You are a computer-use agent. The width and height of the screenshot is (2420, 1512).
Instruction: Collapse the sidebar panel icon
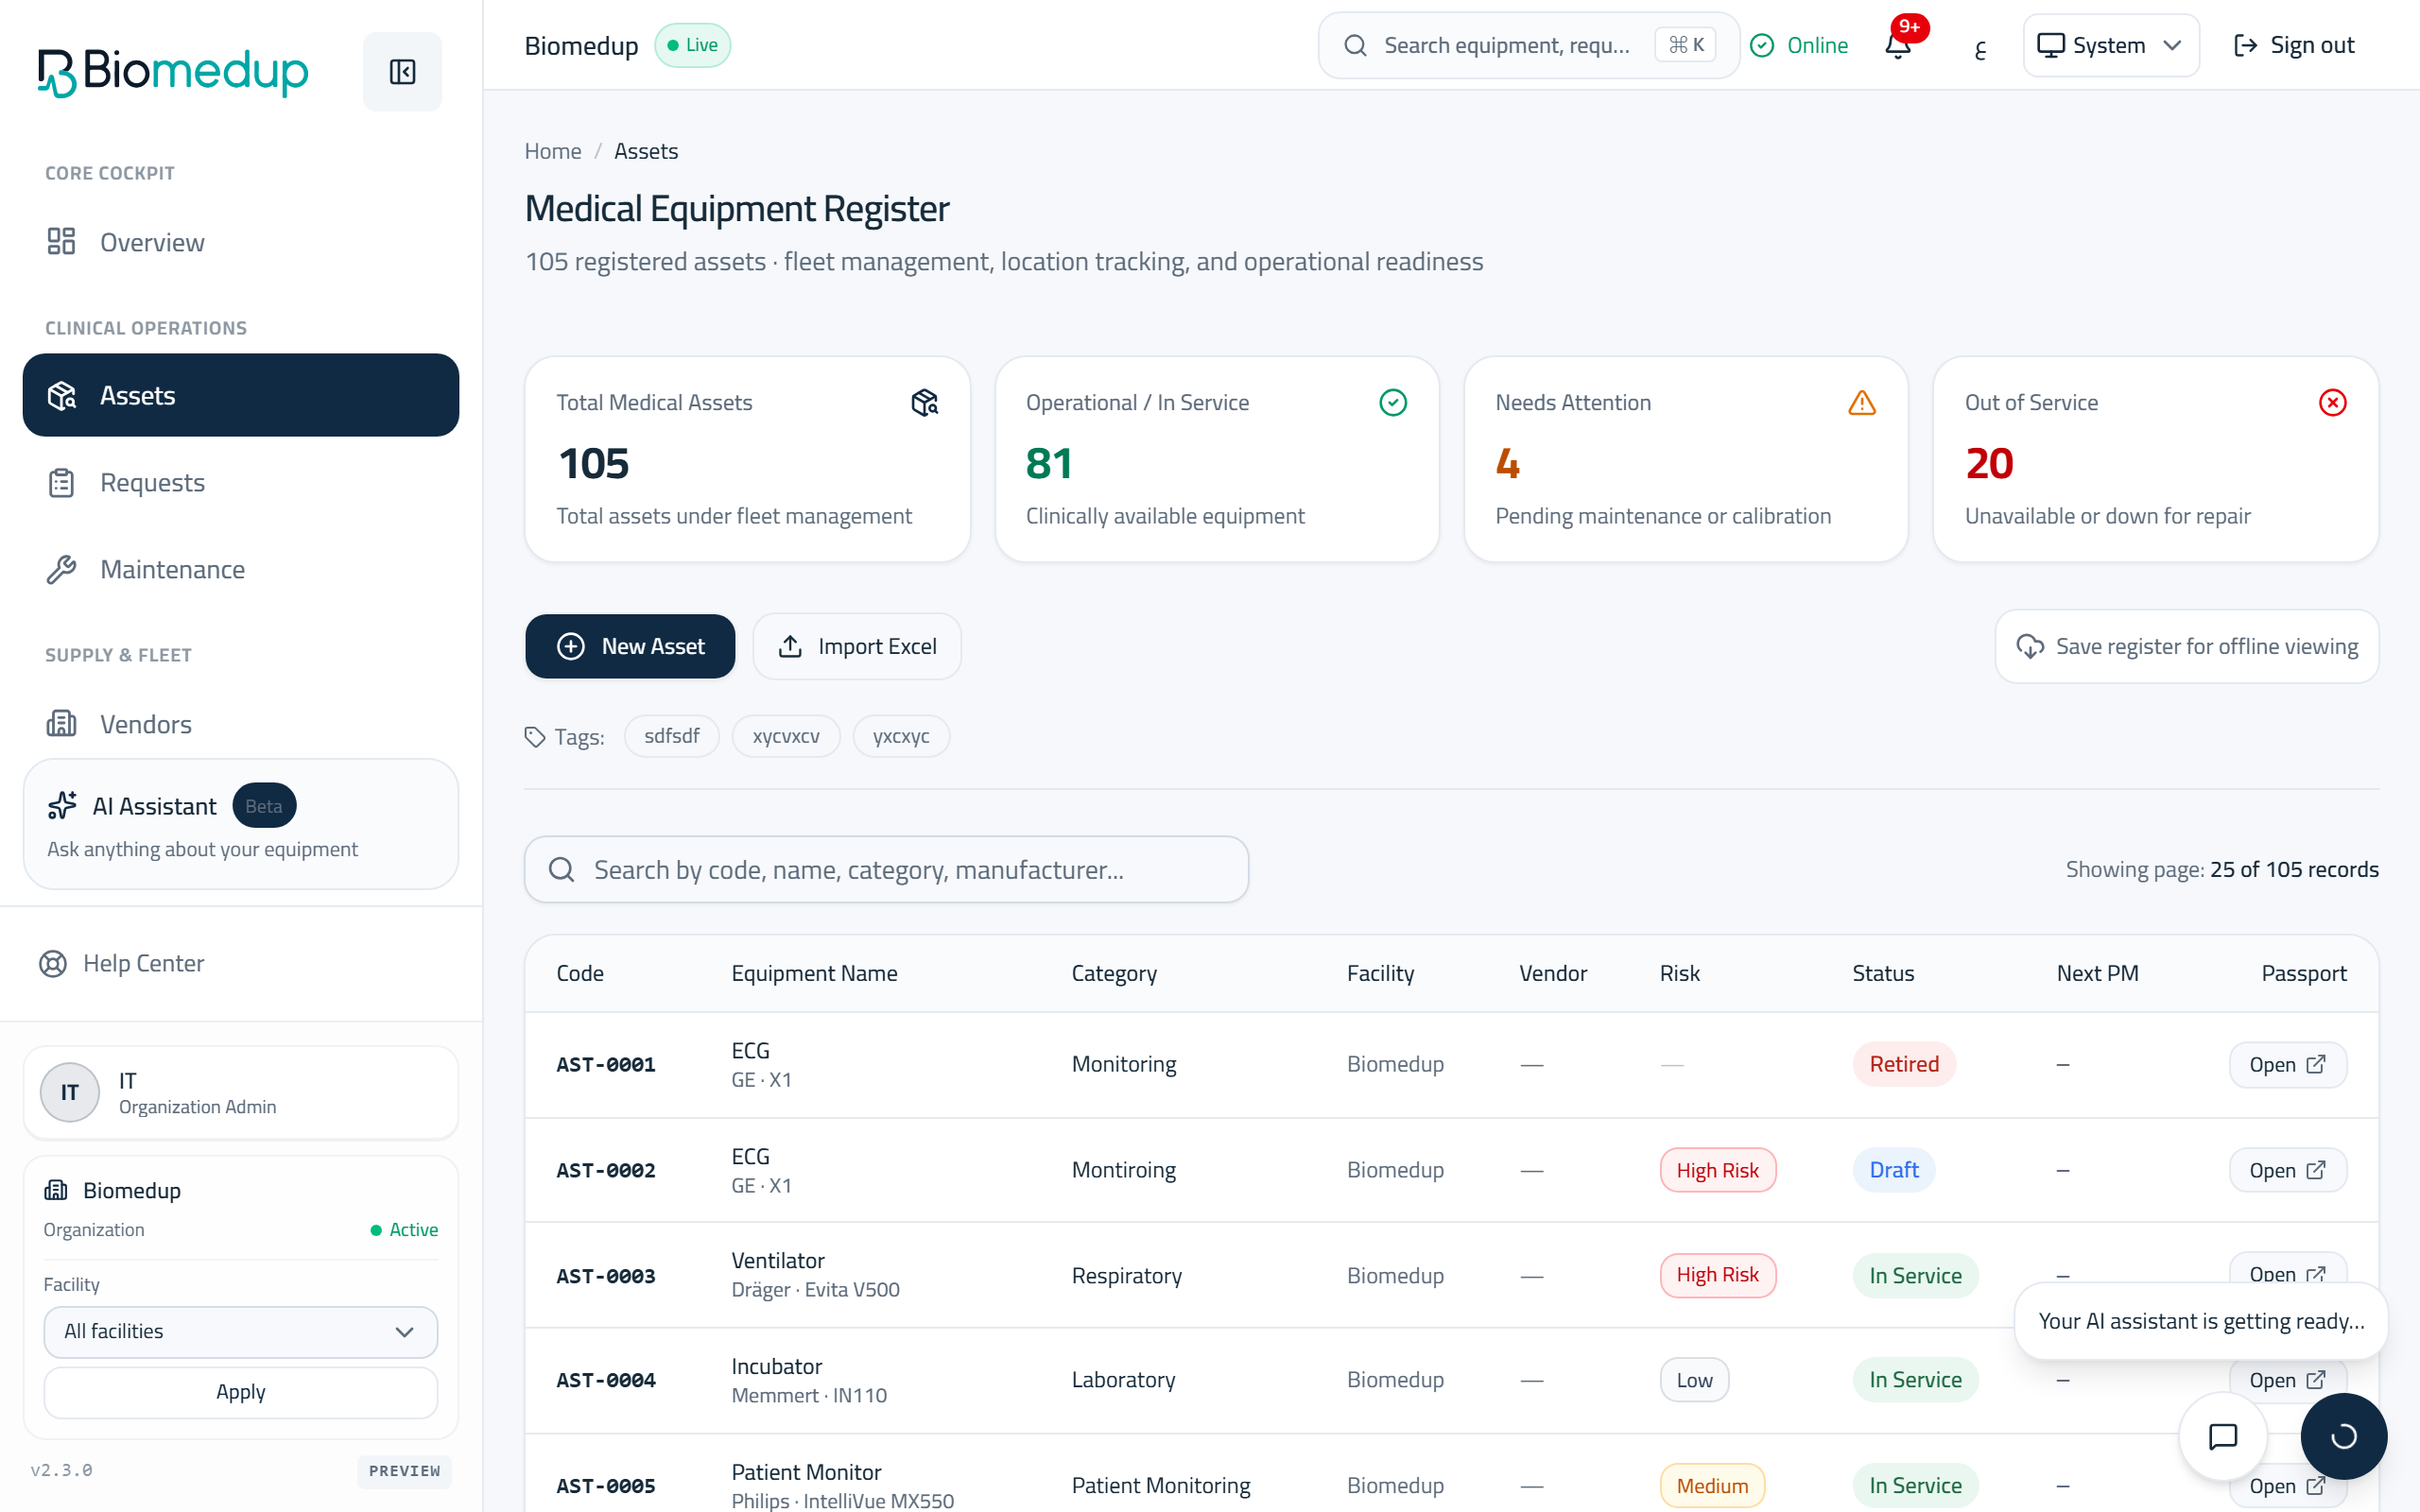coord(402,71)
